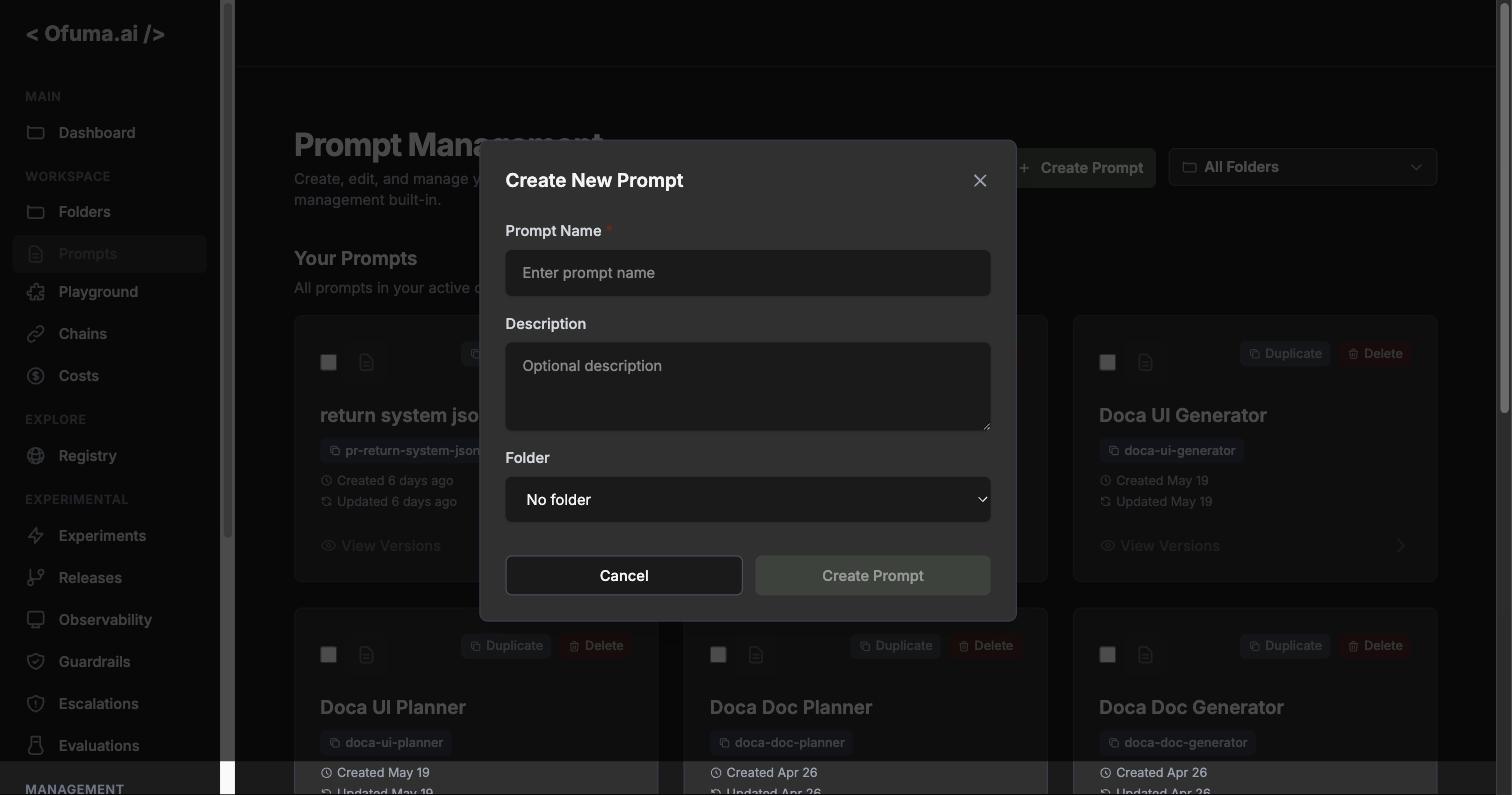Delete the Doca UI Generator prompt
Image resolution: width=1512 pixels, height=795 pixels.
tap(1375, 354)
